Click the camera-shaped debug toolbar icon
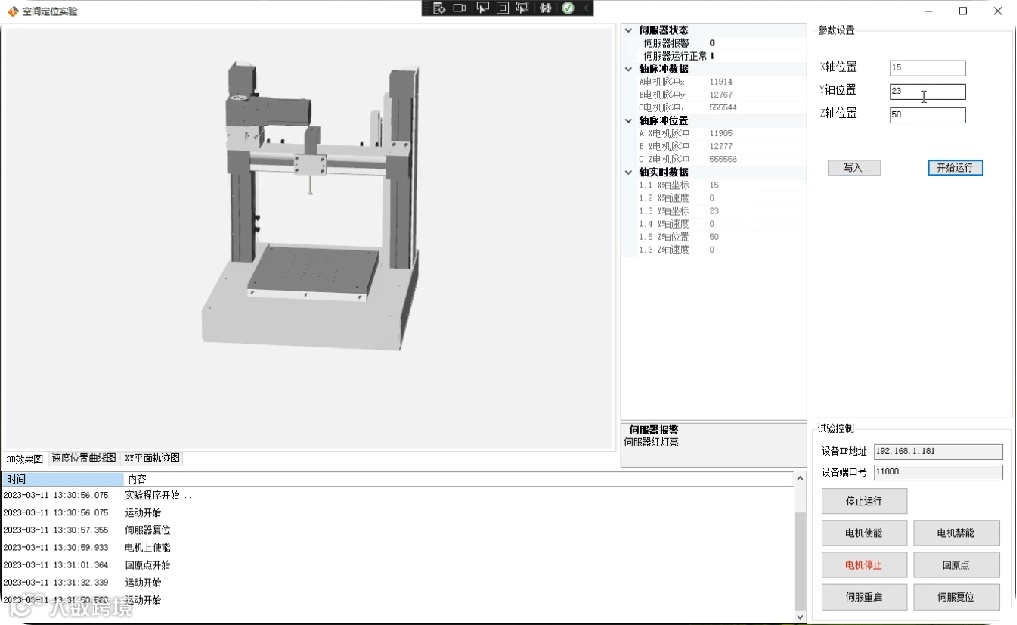Viewport: 1017px width, 625px height. [460, 8]
